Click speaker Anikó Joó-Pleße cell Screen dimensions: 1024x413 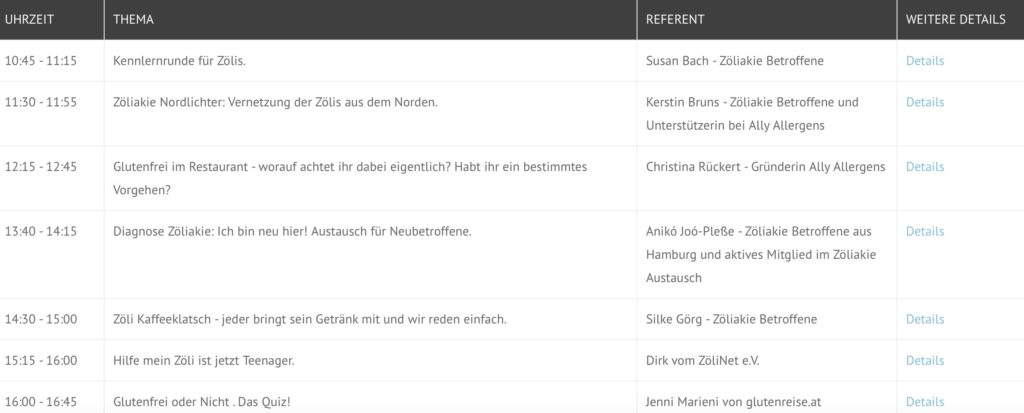(767, 254)
